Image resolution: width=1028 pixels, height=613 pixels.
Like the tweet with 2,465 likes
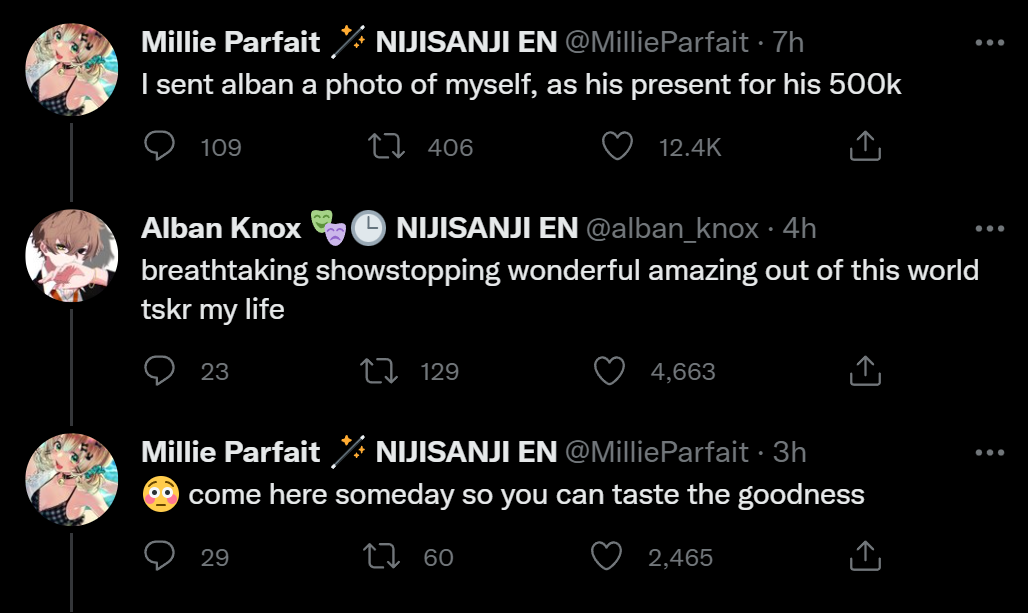coord(609,556)
